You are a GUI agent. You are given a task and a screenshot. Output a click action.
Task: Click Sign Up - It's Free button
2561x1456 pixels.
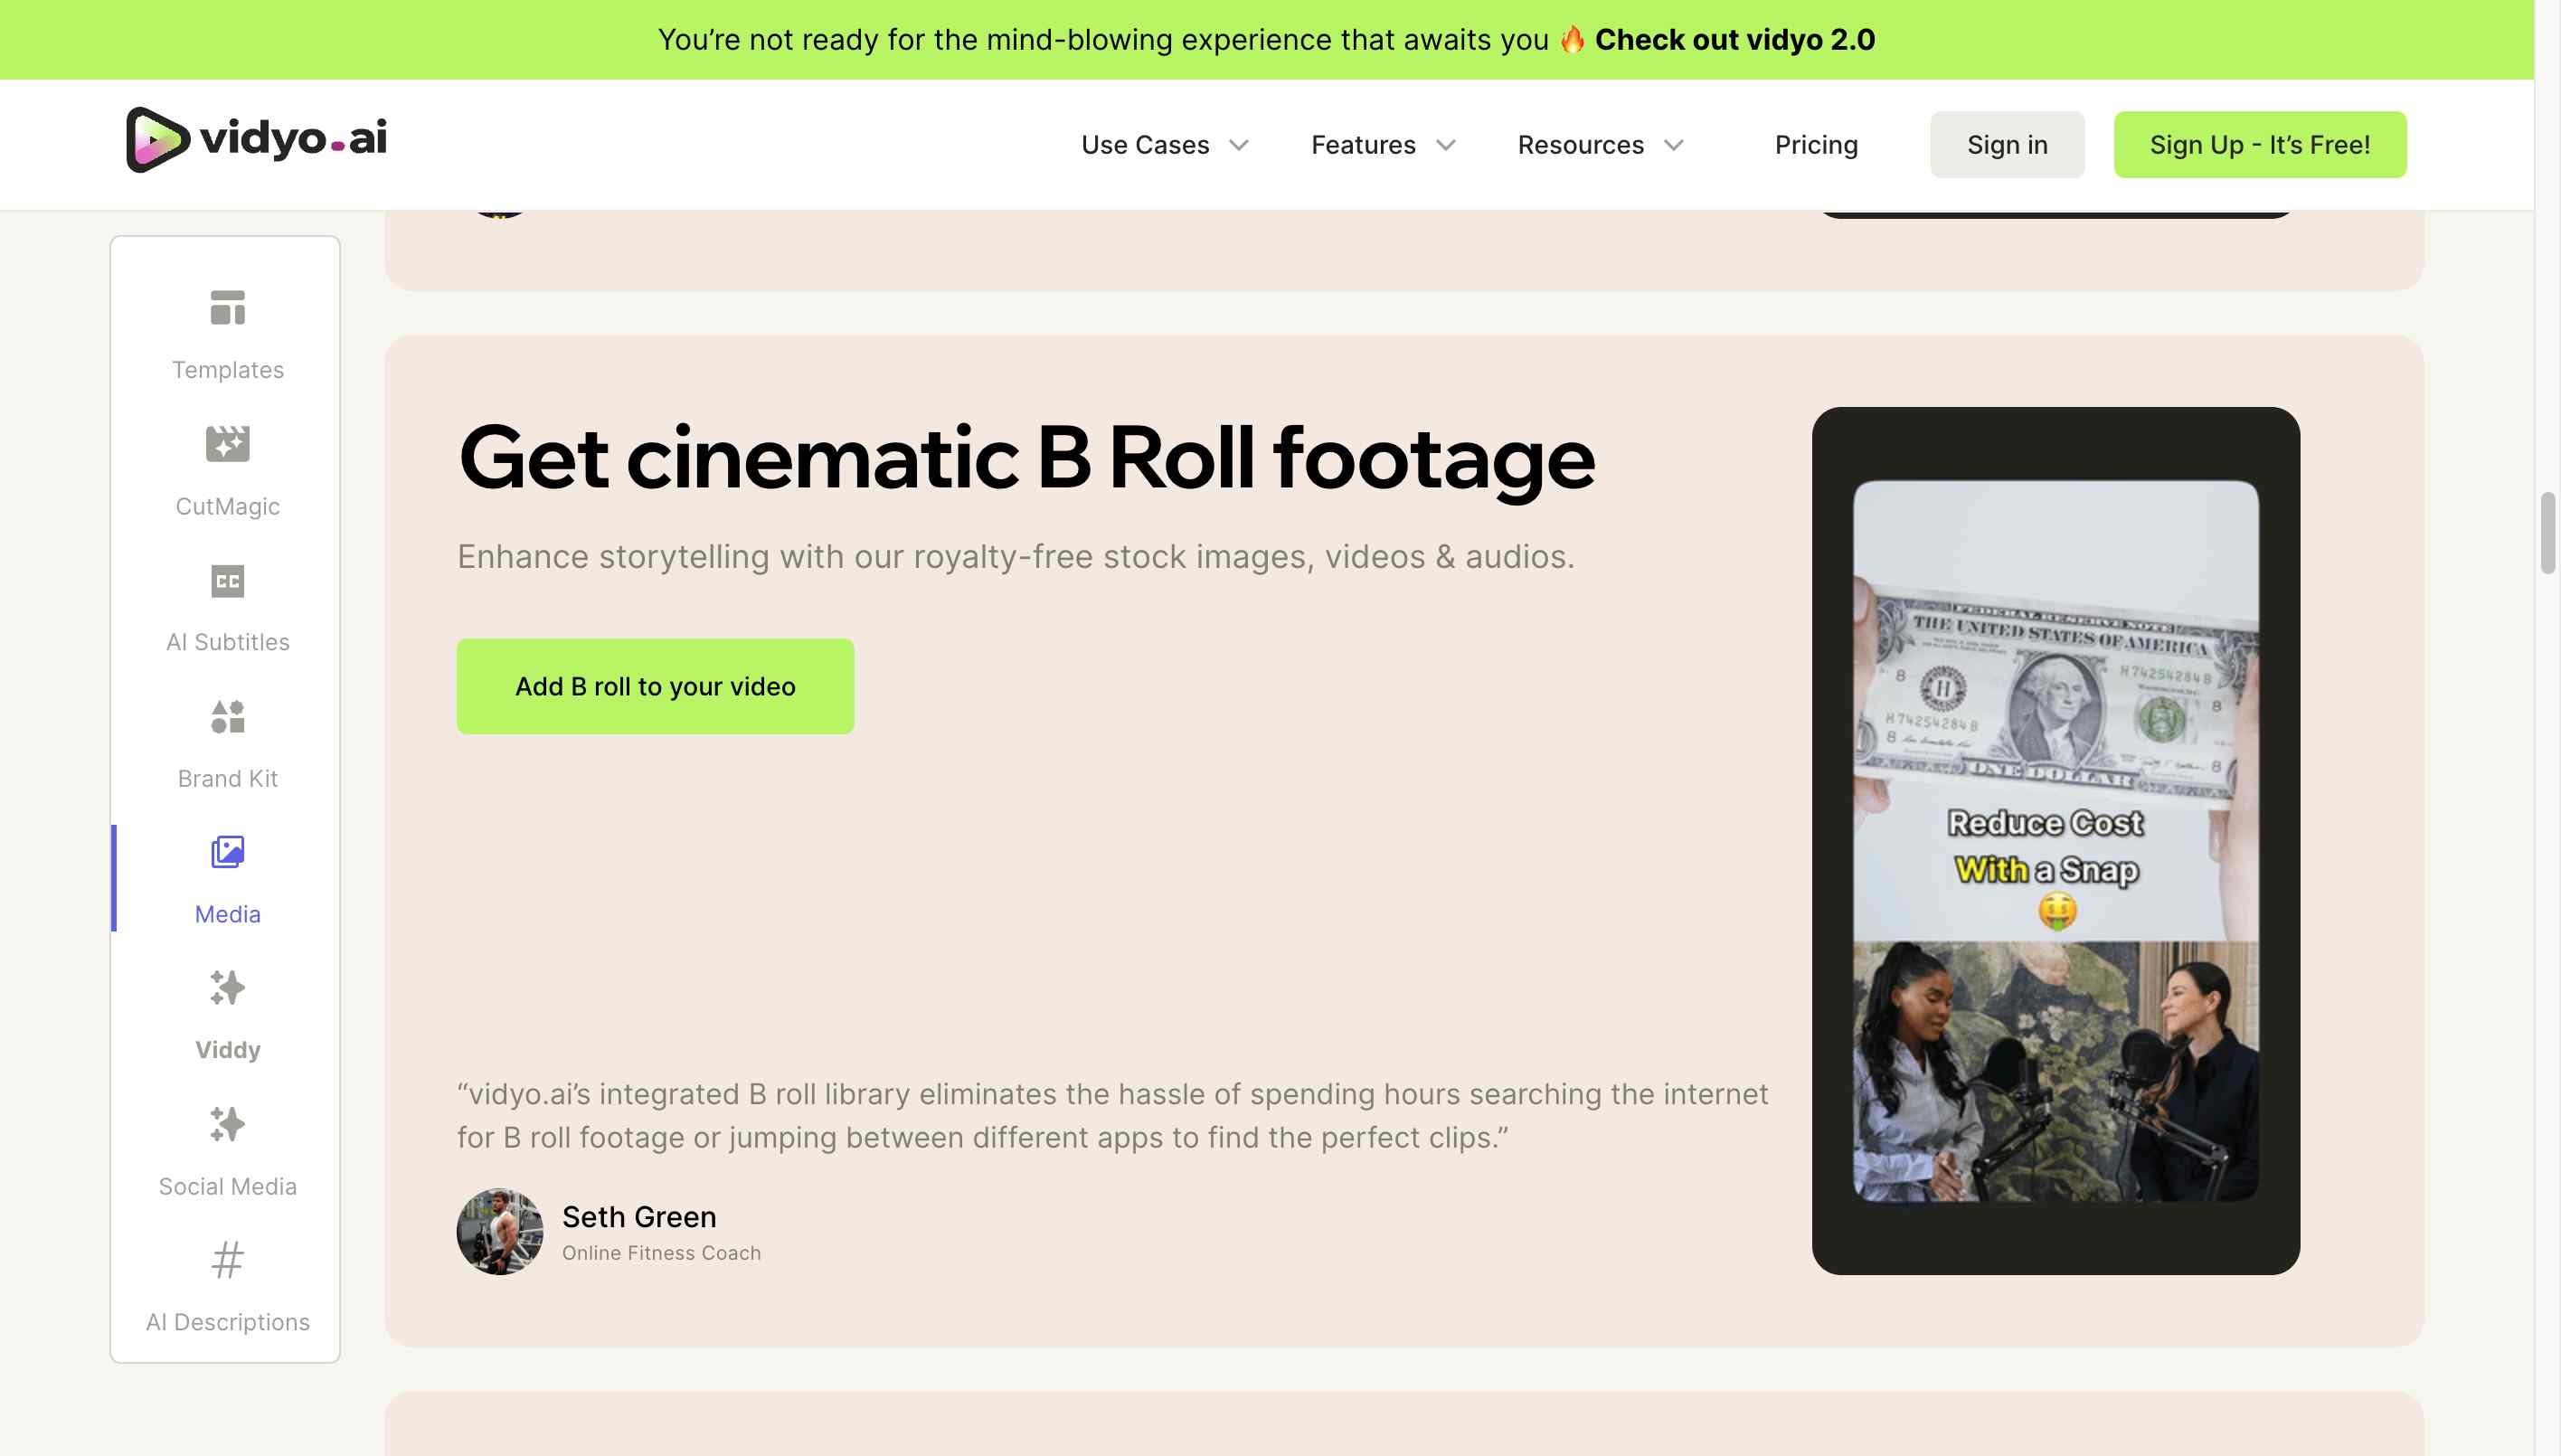[2260, 145]
